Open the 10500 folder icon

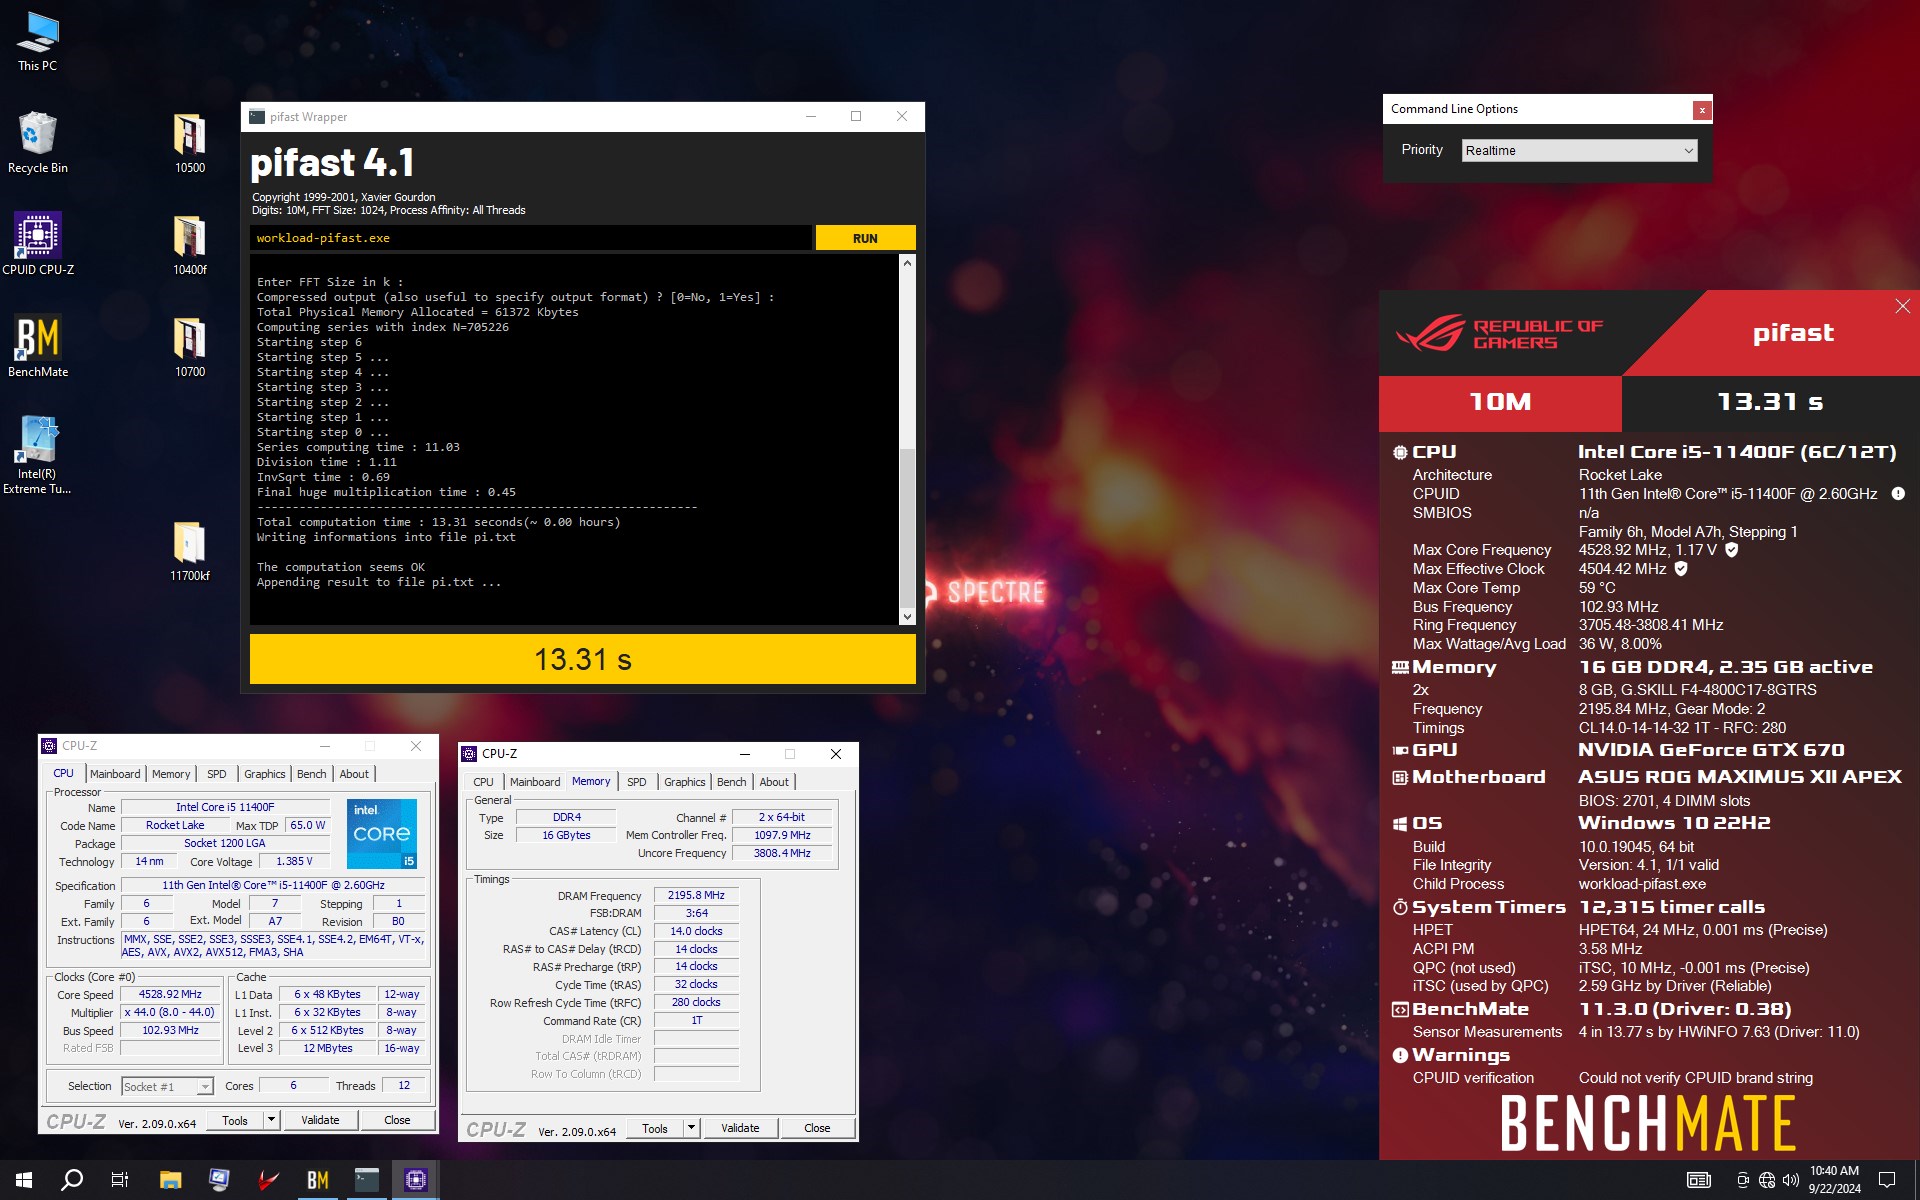point(190,143)
